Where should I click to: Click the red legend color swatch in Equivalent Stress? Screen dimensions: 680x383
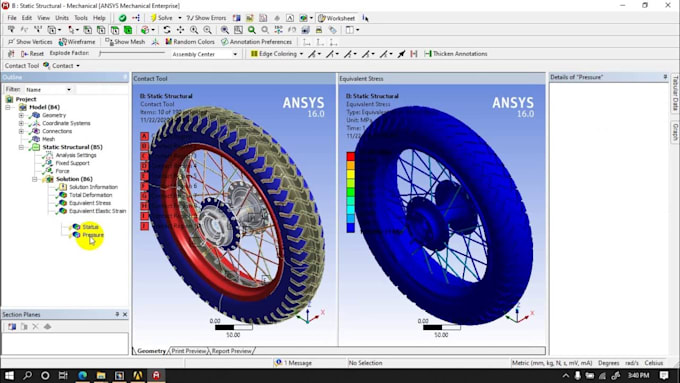click(350, 156)
